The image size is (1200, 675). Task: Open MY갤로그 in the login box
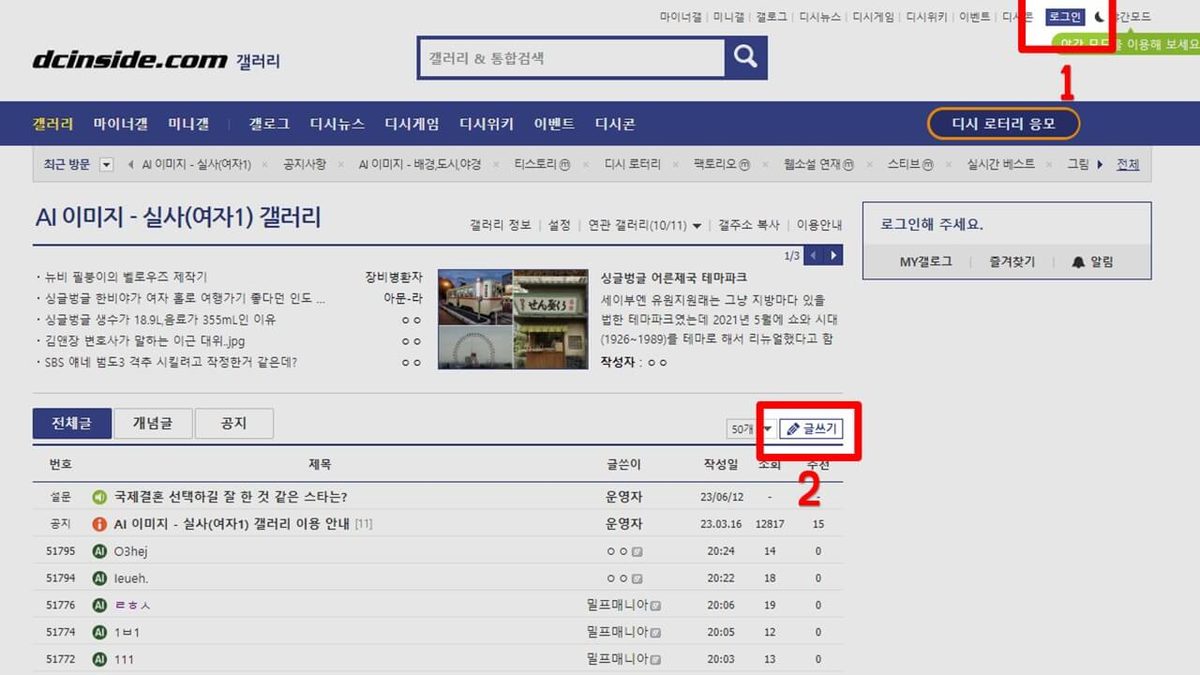pyautogui.click(x=925, y=262)
